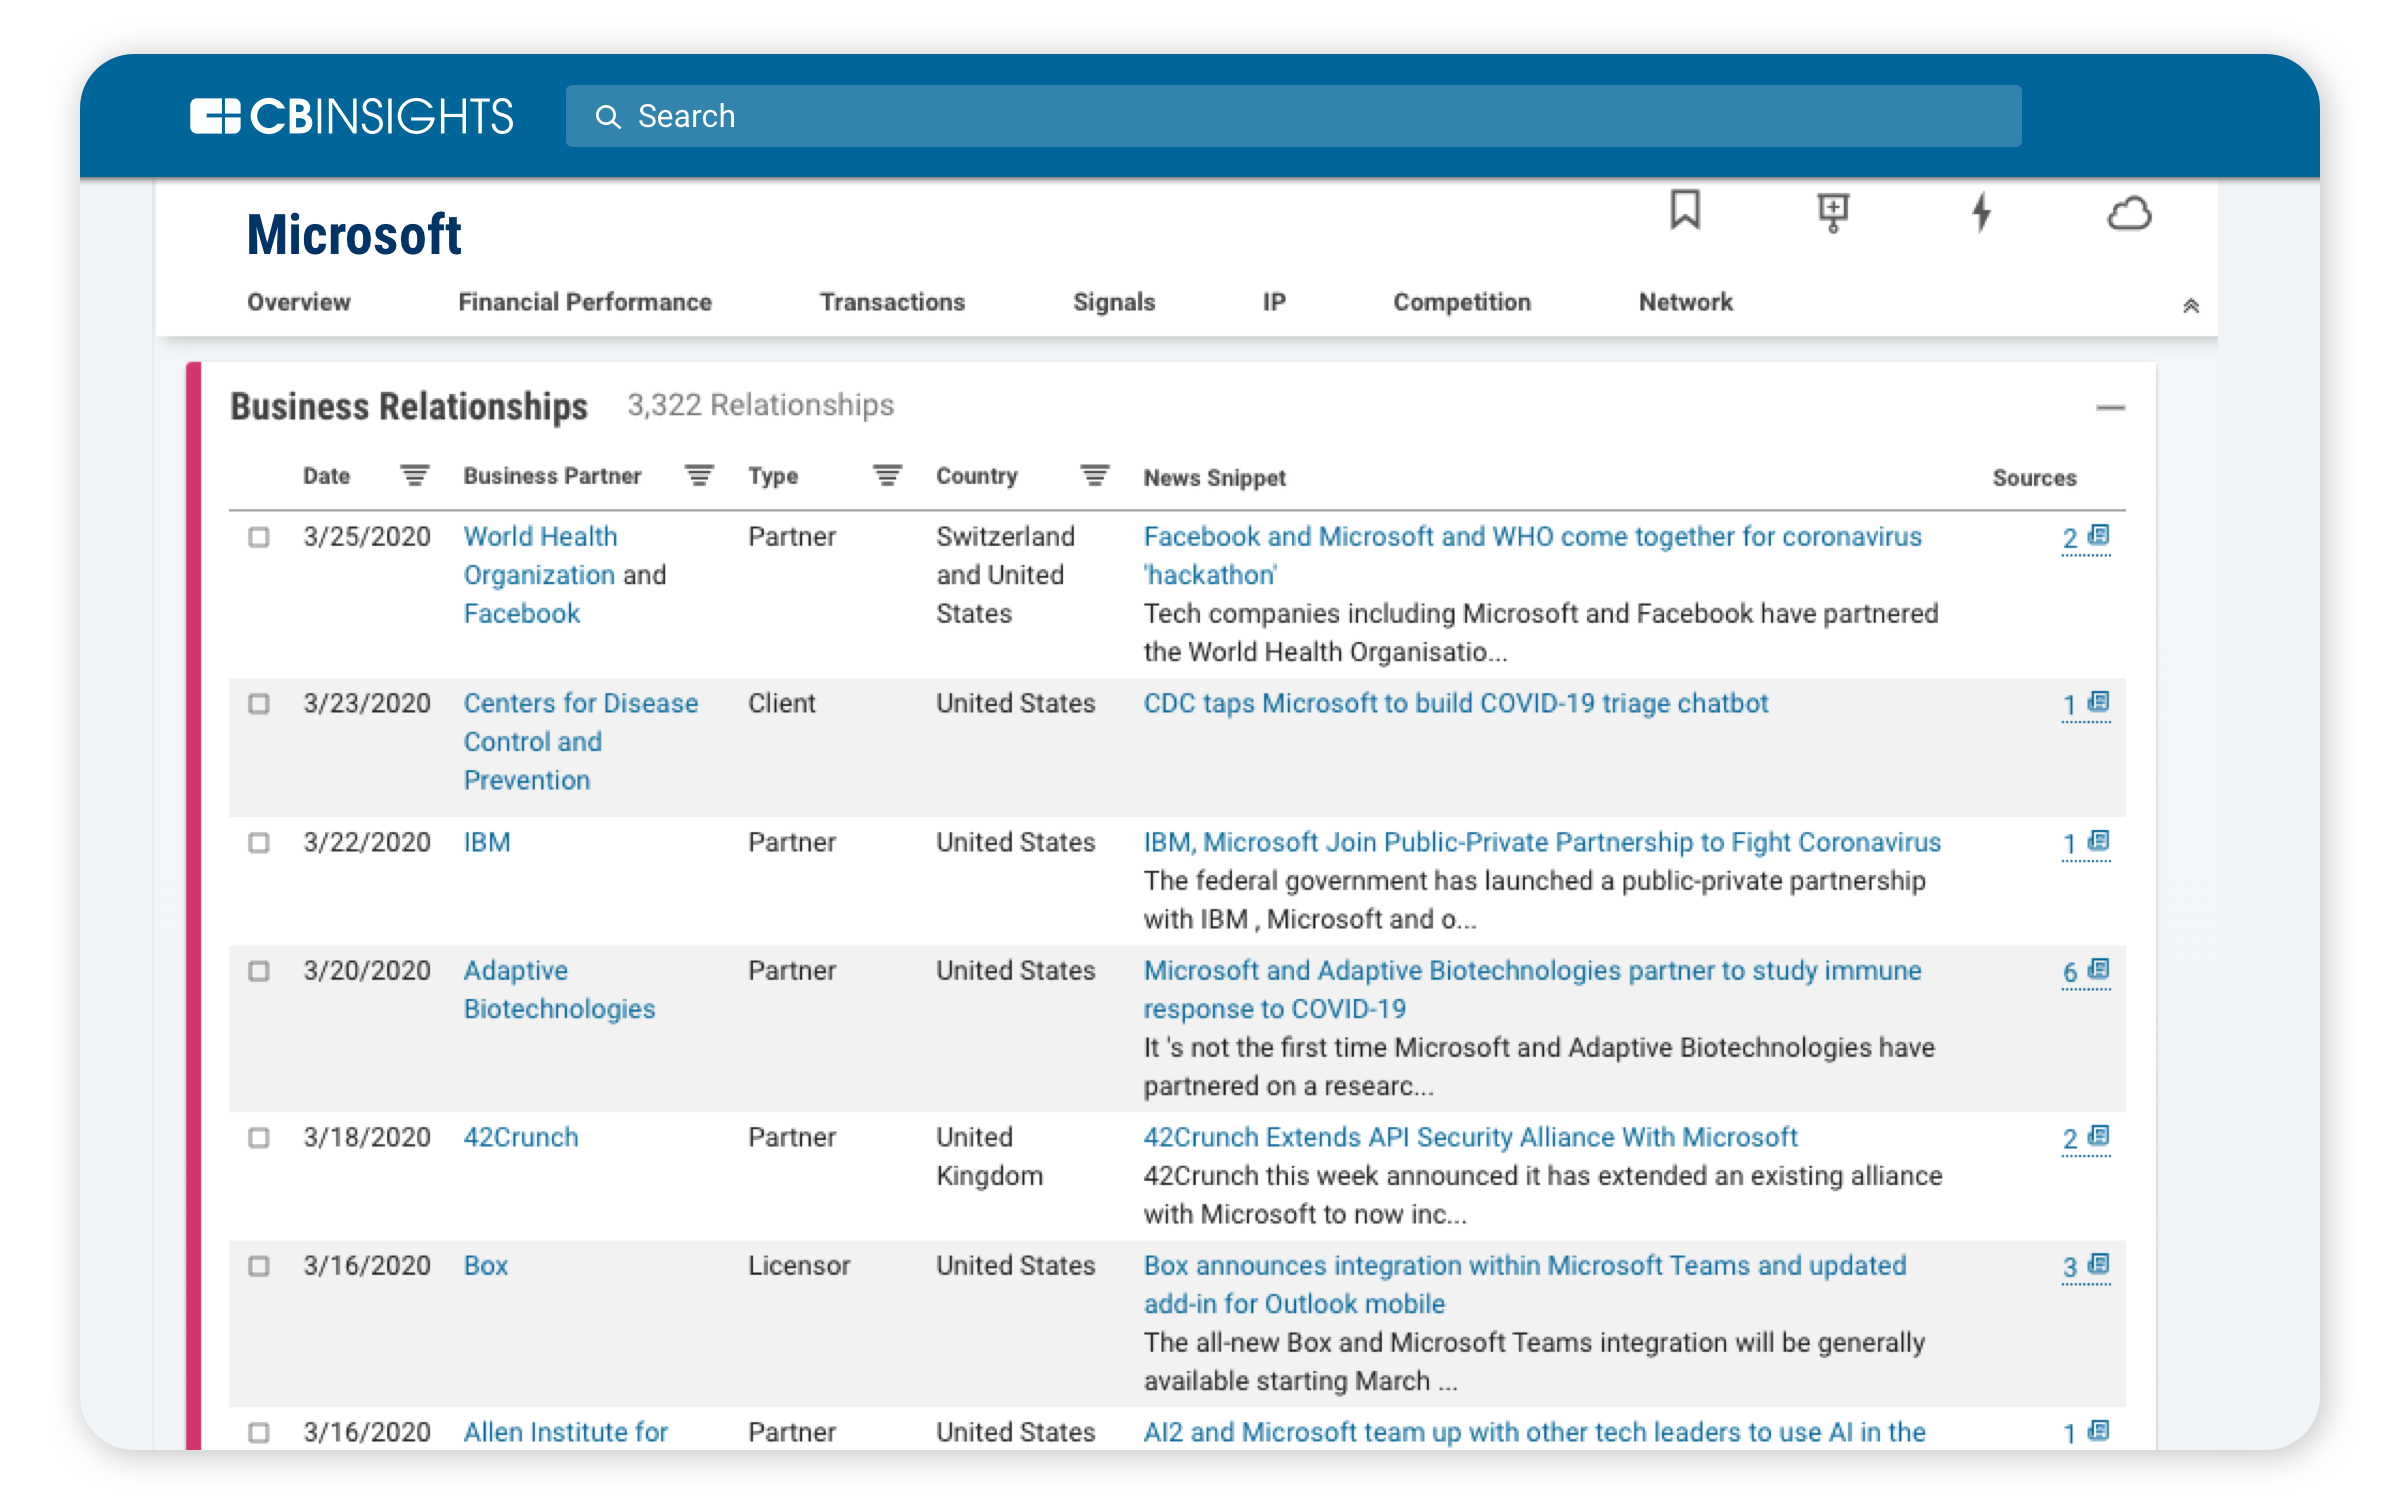Go to the Competition tab
Image resolution: width=2400 pixels, height=1504 pixels.
1462,302
